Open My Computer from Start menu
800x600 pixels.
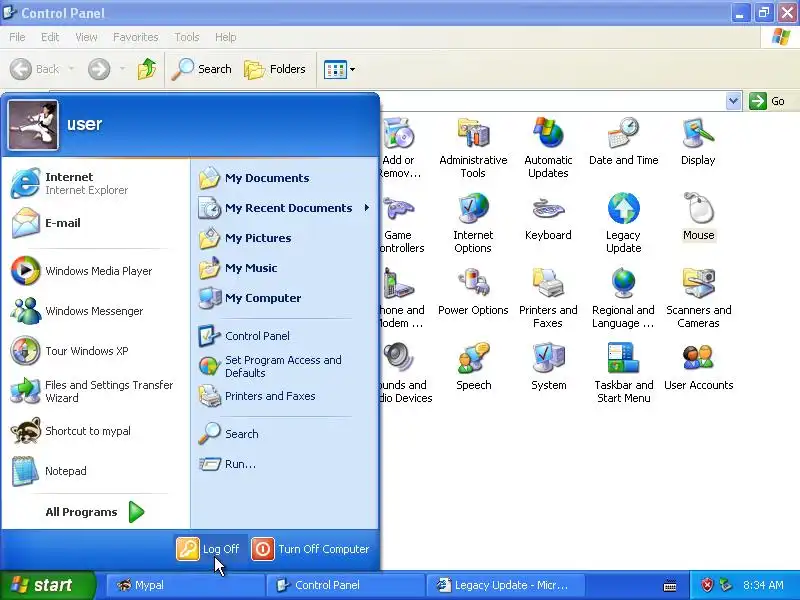tap(284, 298)
